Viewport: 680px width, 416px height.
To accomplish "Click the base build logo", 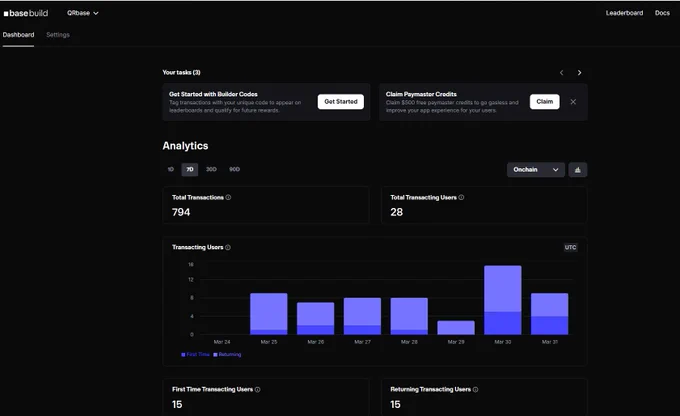I will 26,13.
